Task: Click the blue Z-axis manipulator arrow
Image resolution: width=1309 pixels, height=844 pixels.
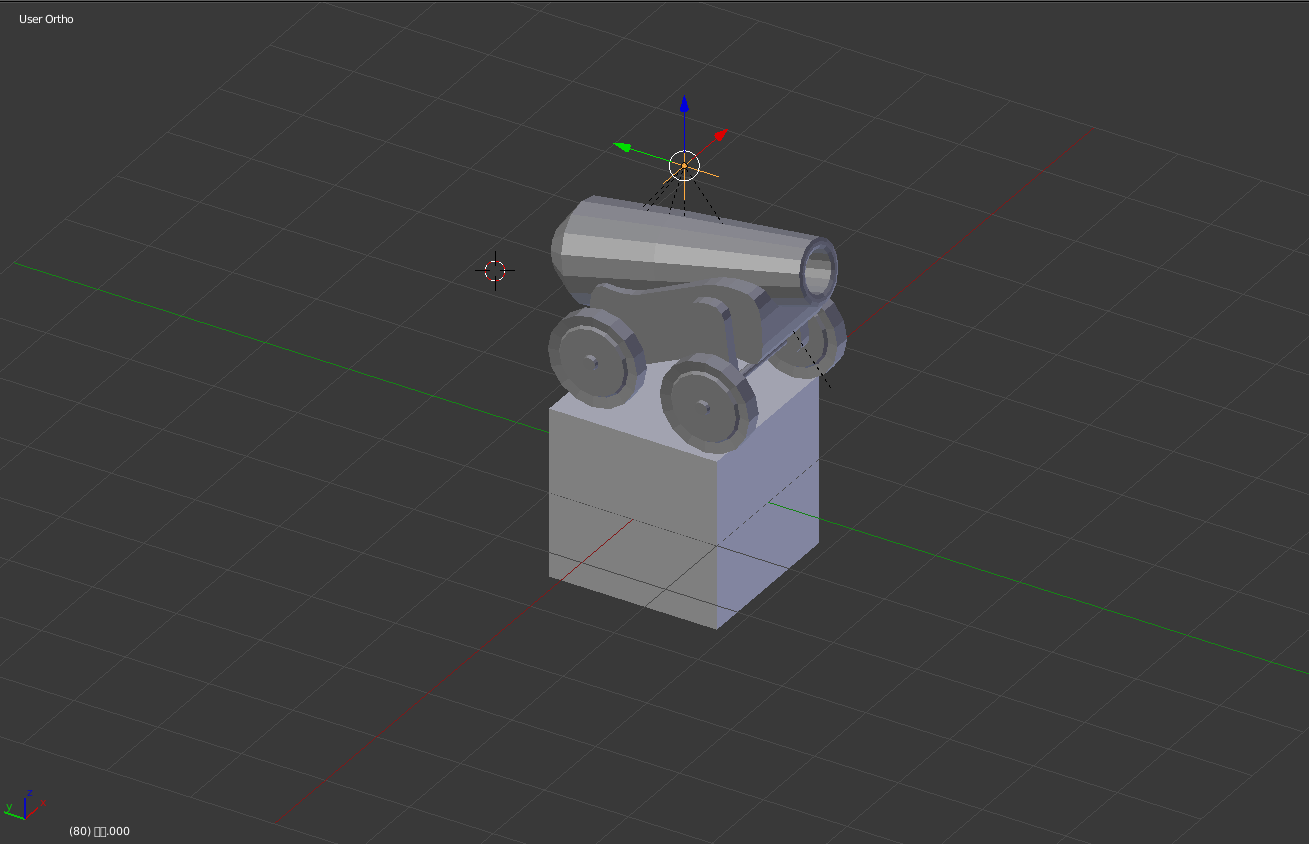Action: pos(684,105)
